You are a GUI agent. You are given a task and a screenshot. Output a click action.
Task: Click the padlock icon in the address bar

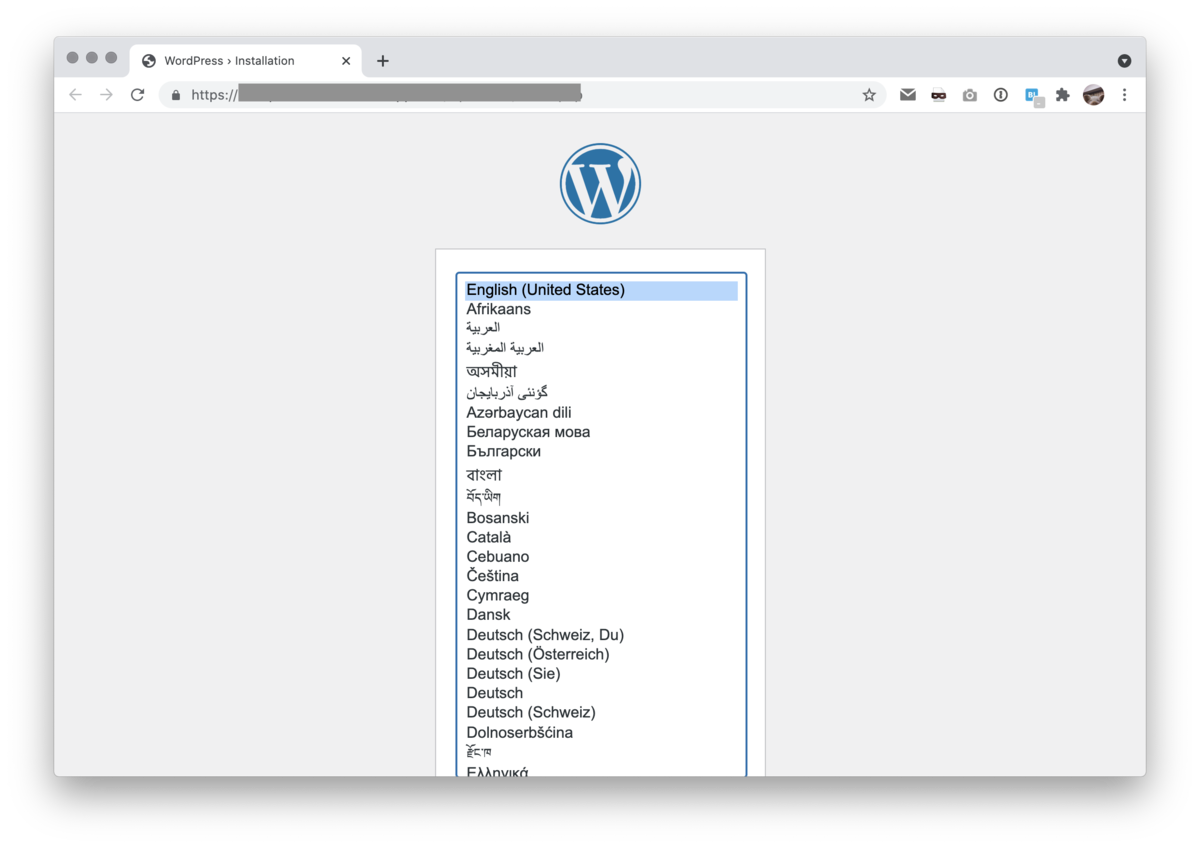click(x=176, y=95)
